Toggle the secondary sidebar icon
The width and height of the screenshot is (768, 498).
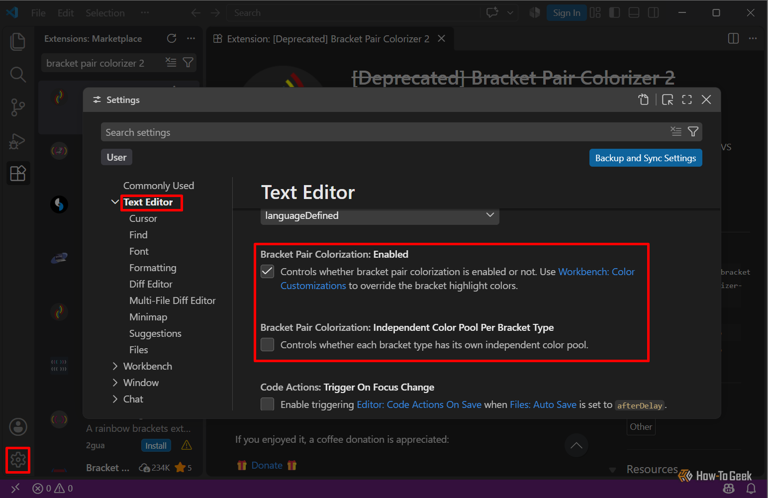pyautogui.click(x=653, y=13)
